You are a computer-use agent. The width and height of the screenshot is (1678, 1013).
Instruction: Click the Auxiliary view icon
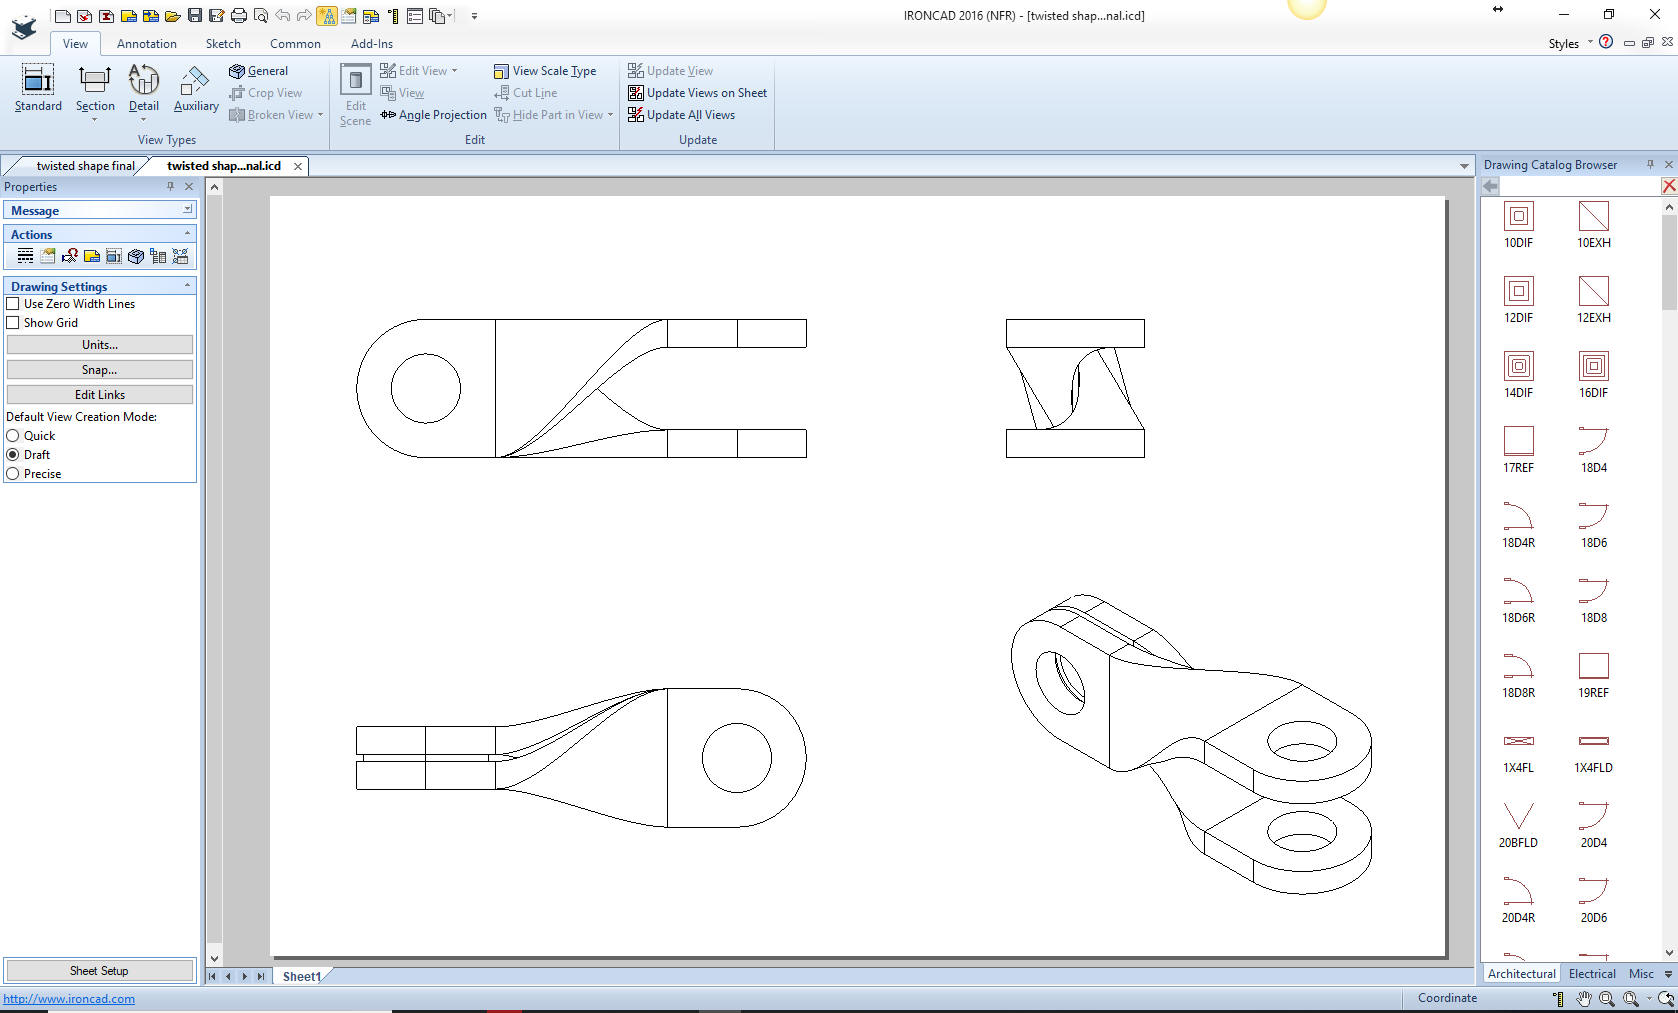point(196,88)
